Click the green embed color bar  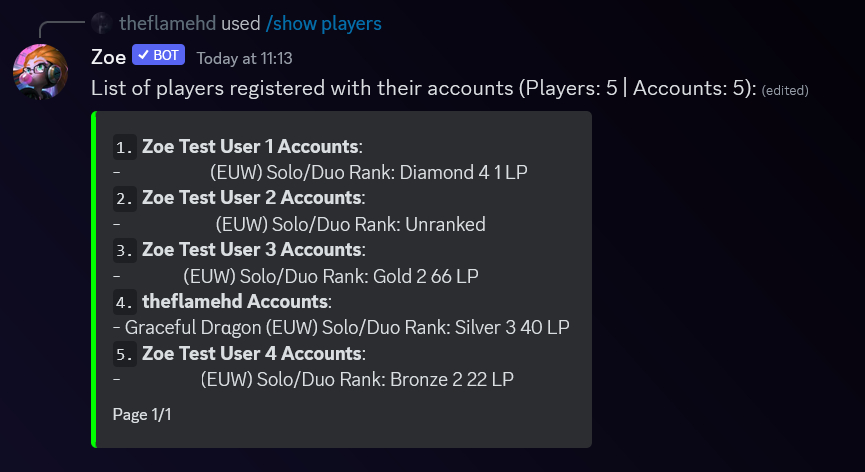(x=94, y=280)
